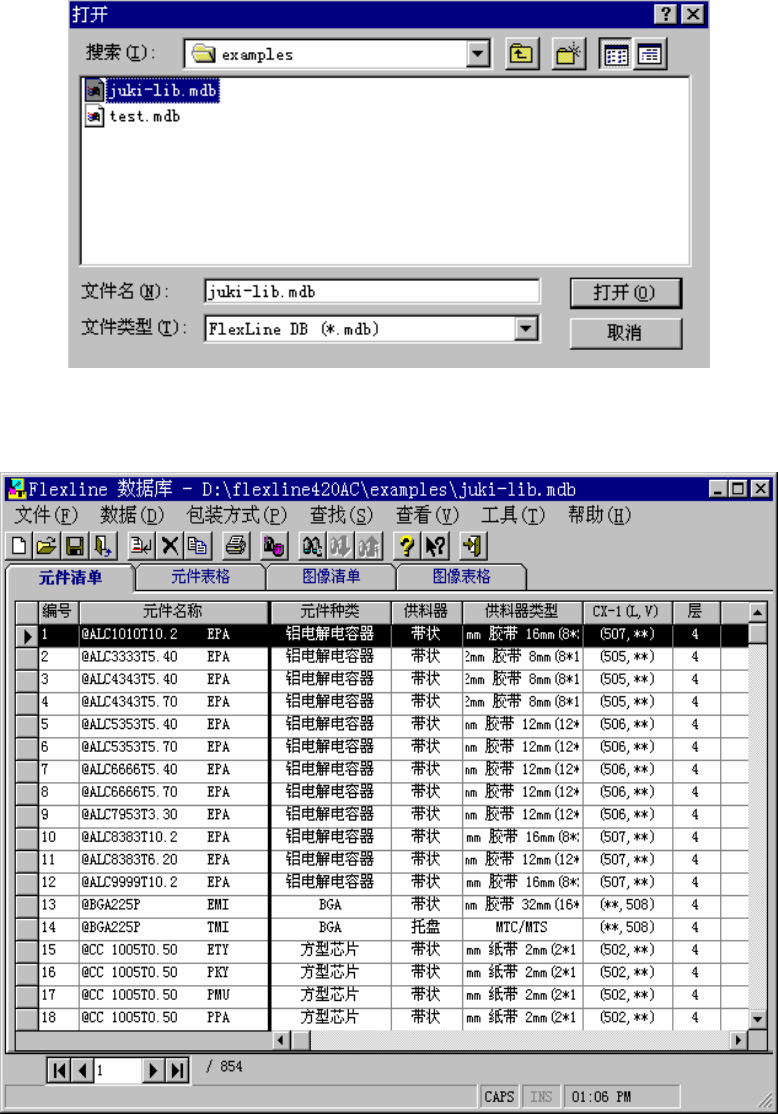
Task: Click the Save floppy disk icon
Action: coord(75,546)
